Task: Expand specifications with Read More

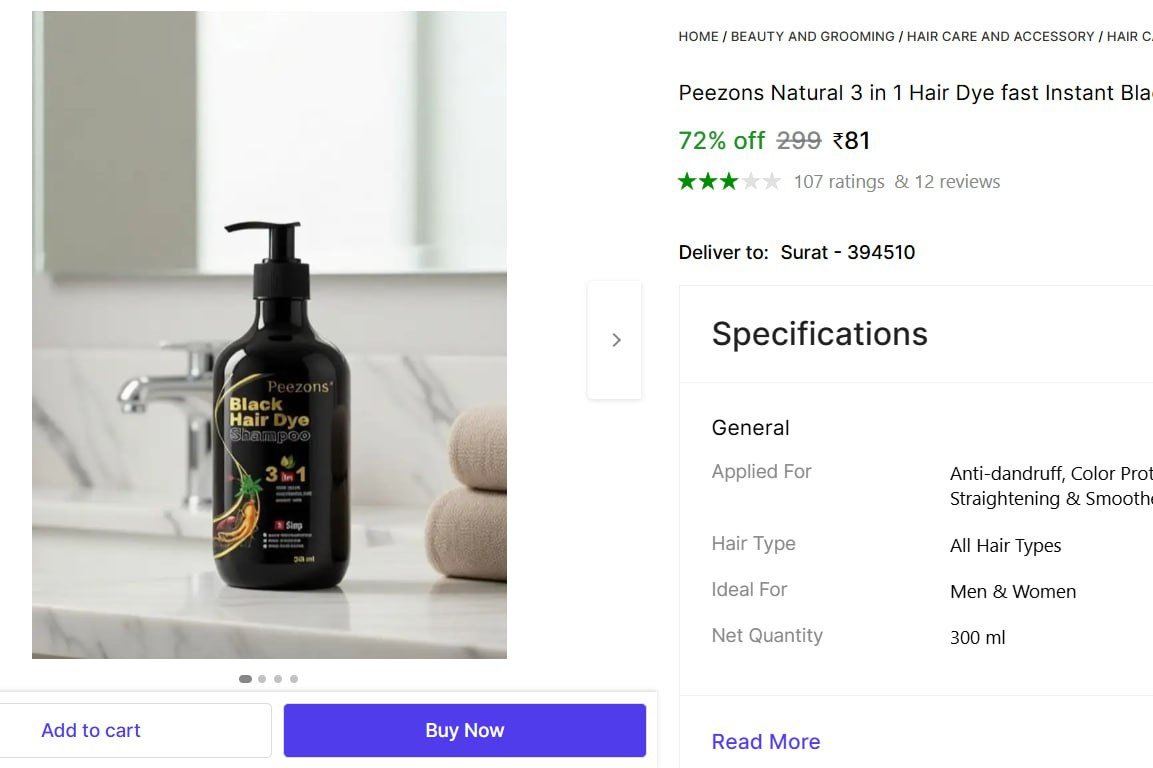Action: coord(765,741)
